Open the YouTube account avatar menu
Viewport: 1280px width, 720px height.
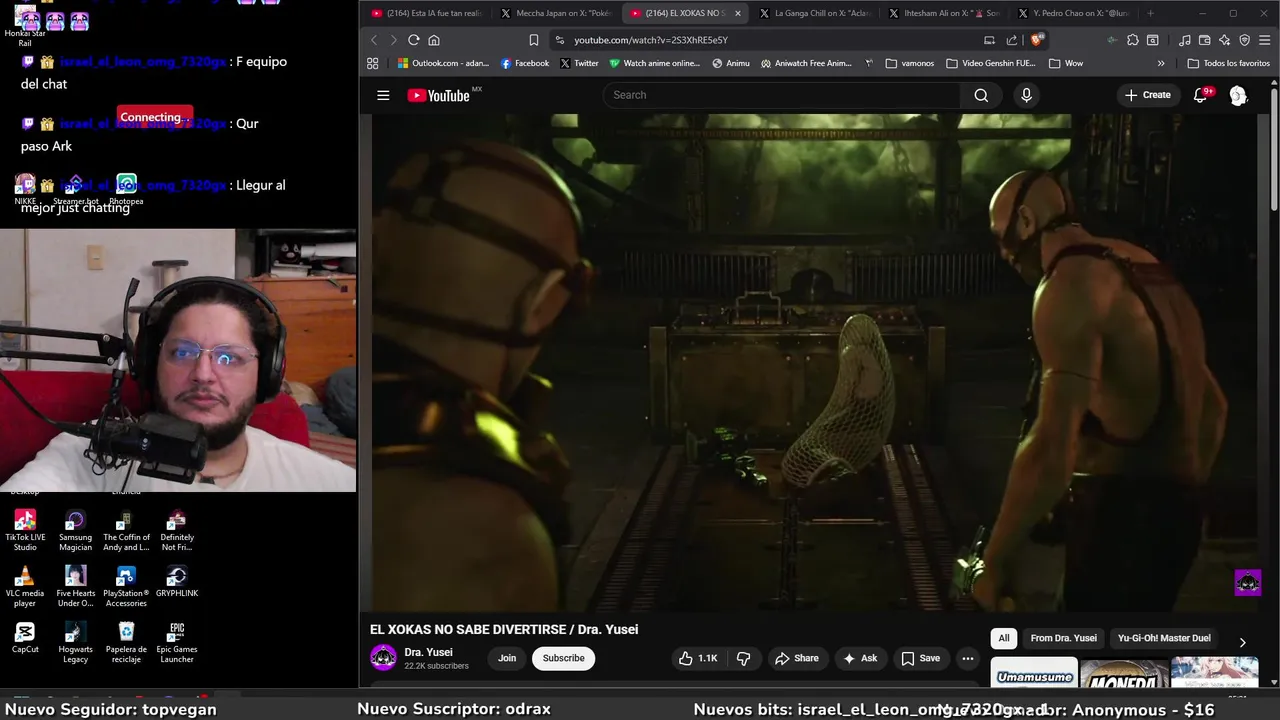(x=1238, y=95)
